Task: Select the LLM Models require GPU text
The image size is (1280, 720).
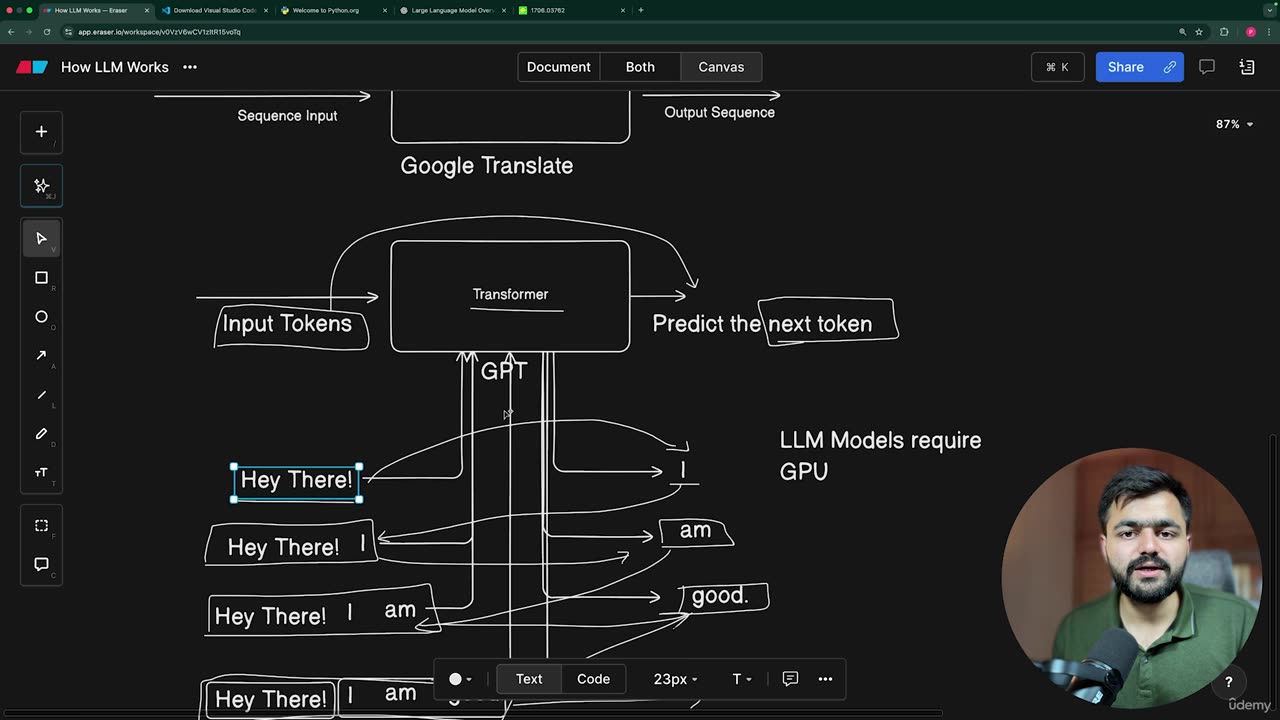Action: click(x=880, y=455)
